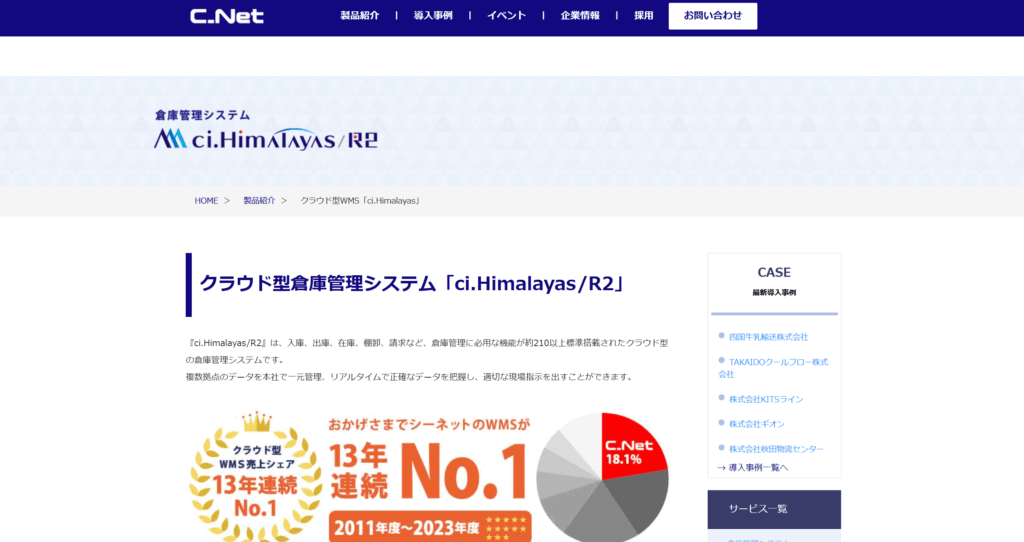Open case 株式会社ギオン

click(756, 424)
